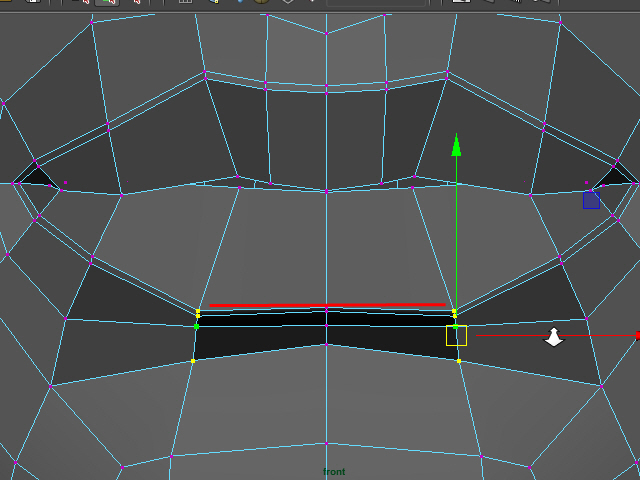This screenshot has width=640, height=480.
Task: Select the yellow vertex at mouth's lower-right corner
Action: (459, 361)
